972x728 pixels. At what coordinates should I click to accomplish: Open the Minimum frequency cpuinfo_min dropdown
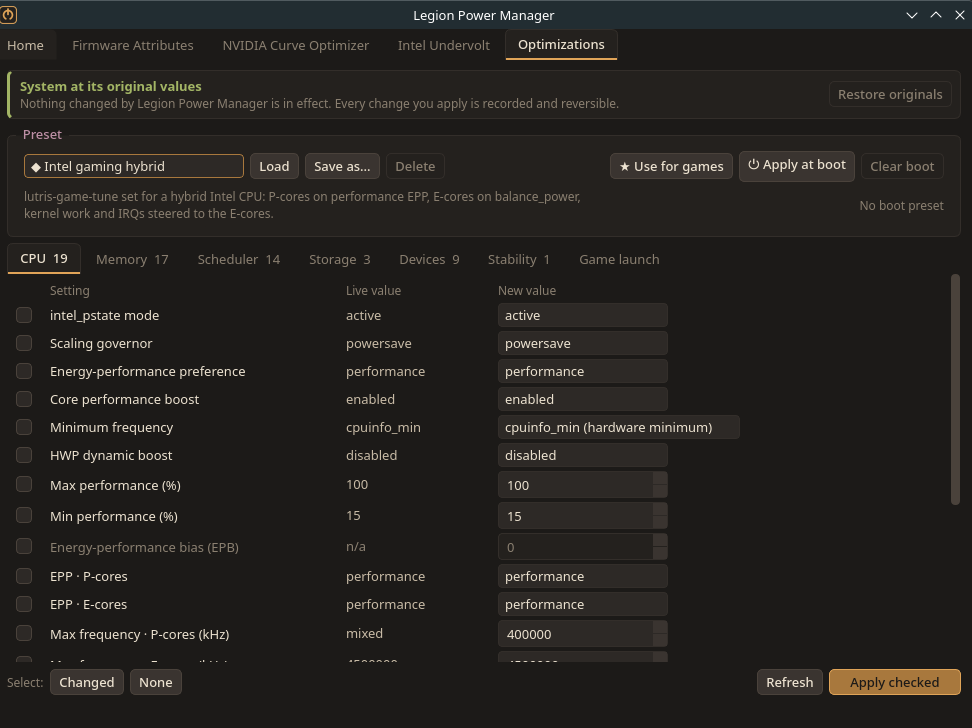(619, 427)
